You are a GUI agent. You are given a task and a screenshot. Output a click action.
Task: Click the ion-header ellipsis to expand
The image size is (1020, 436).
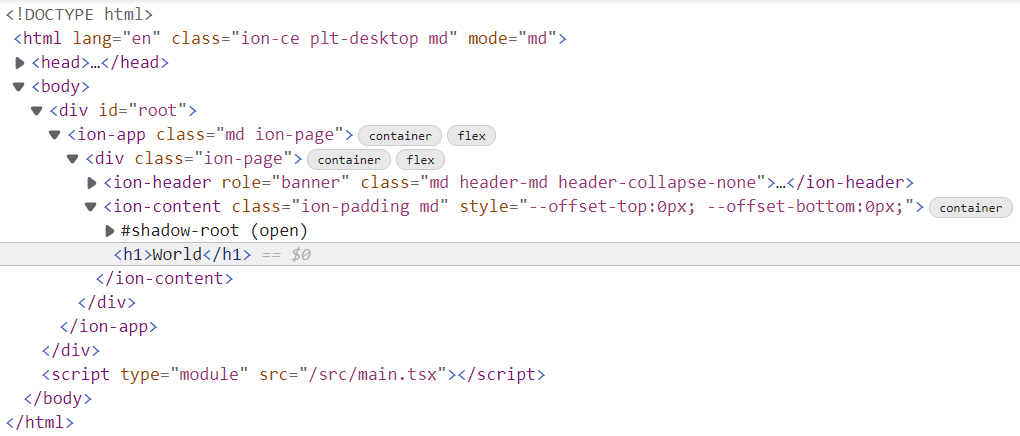coord(781,184)
